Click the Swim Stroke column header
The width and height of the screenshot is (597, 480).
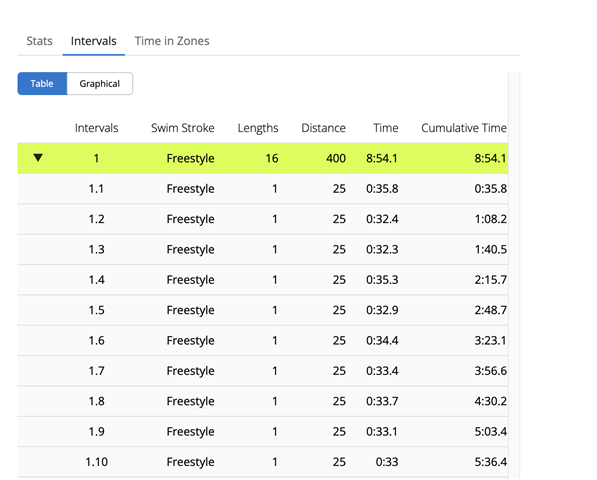(x=183, y=128)
